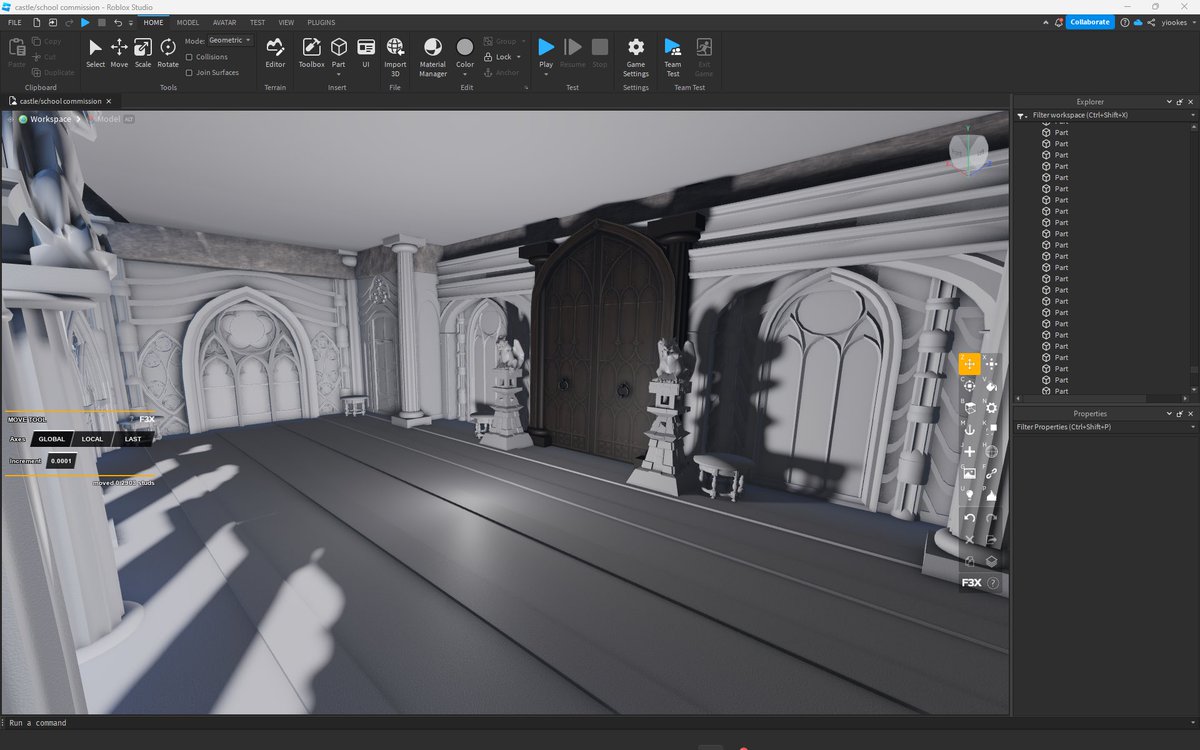Open the Toolbox panel
This screenshot has width=1200, height=750.
[311, 54]
